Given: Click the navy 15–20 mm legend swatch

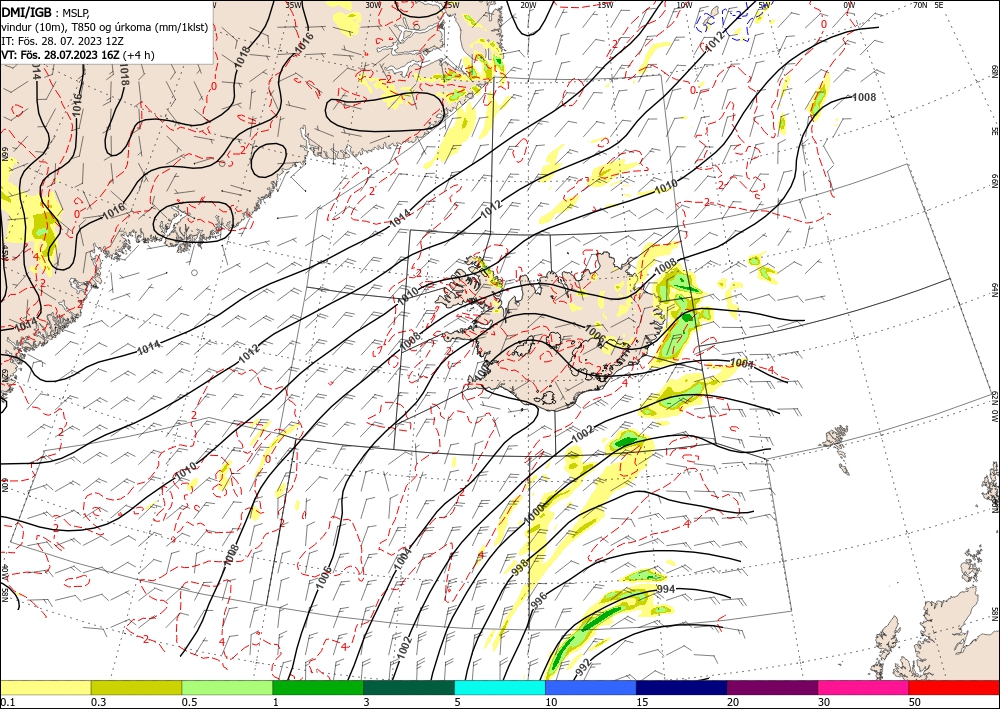Looking at the screenshot, I should point(682,687).
